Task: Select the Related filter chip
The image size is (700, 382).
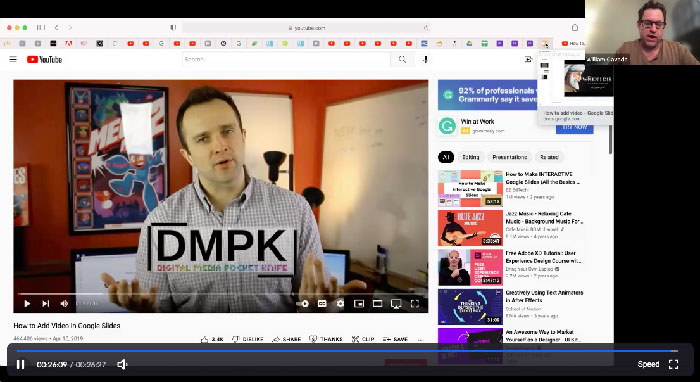Action: pos(549,157)
